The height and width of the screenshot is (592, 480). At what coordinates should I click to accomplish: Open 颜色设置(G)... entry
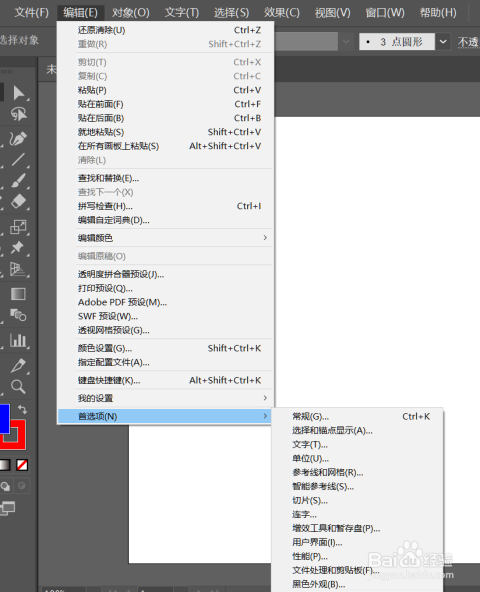click(x=165, y=348)
